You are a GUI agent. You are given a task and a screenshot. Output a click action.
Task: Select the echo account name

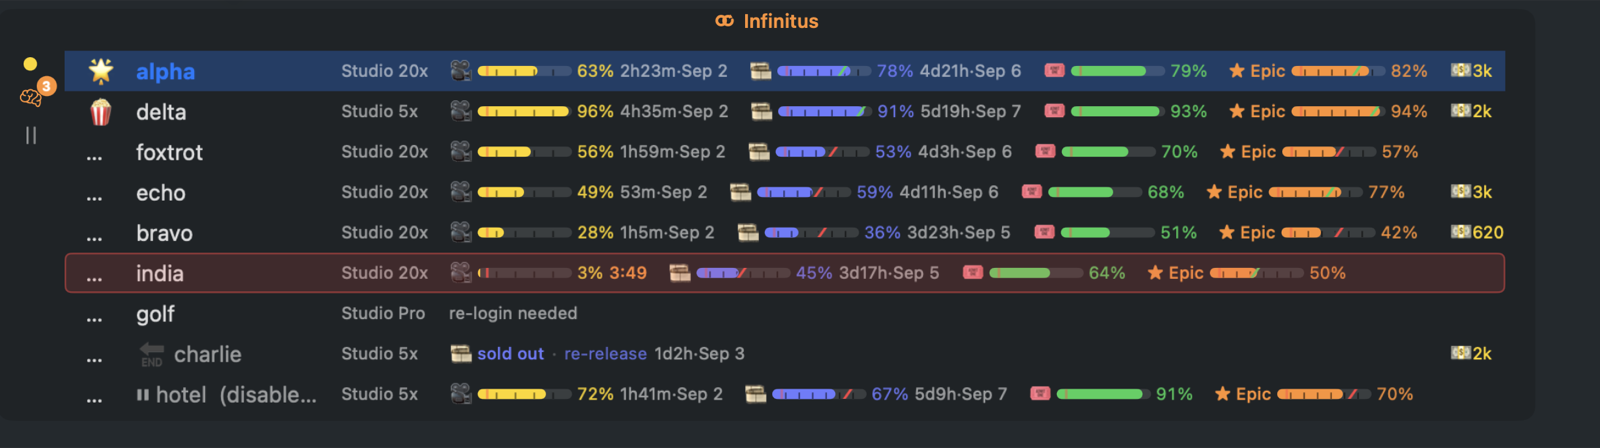coord(161,193)
